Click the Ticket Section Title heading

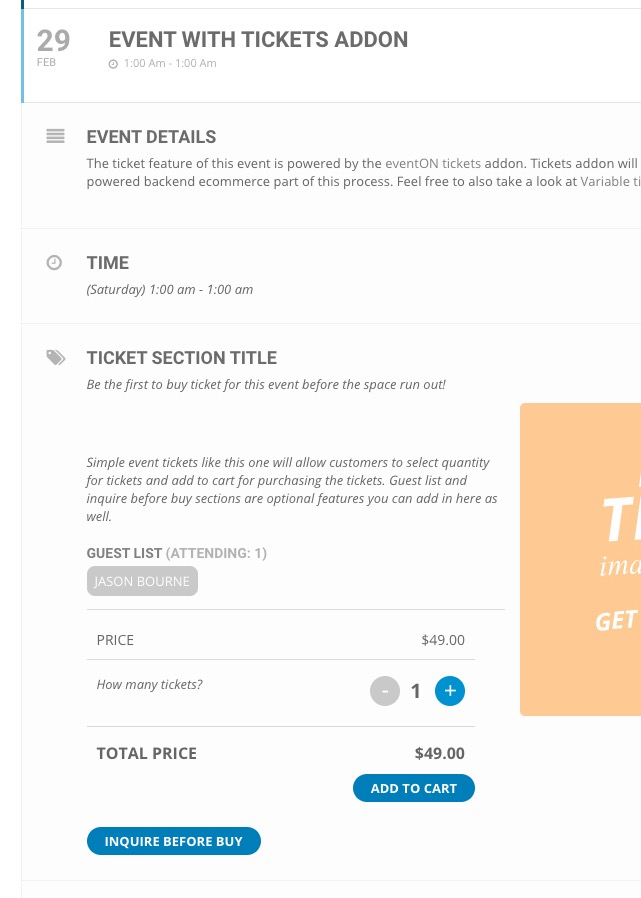[x=181, y=358]
